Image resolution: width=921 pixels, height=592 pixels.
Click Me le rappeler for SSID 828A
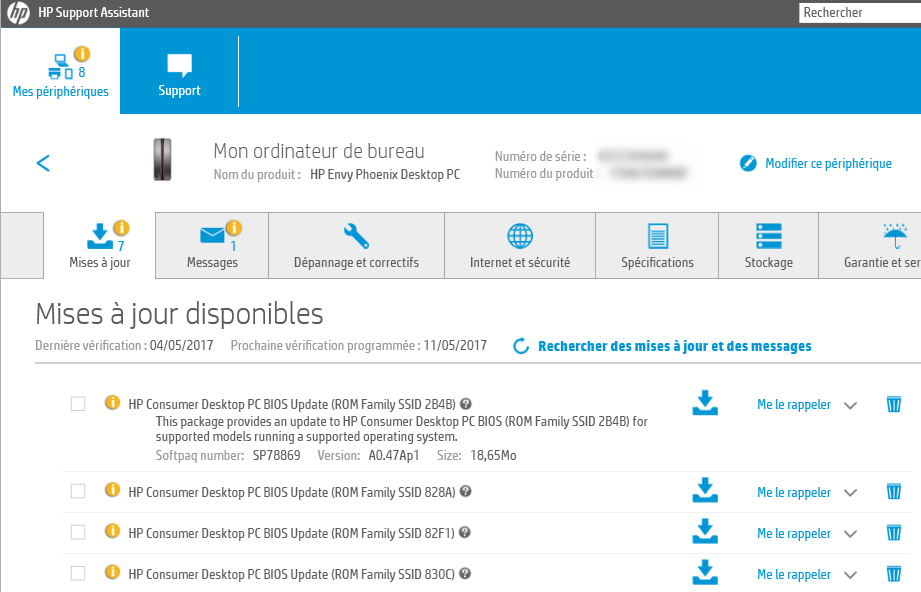(793, 492)
